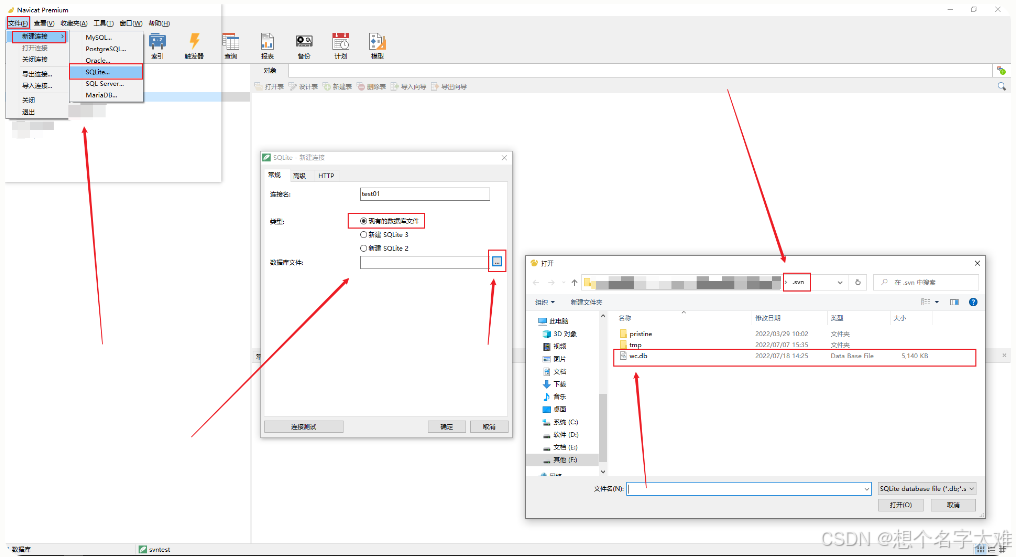The height and width of the screenshot is (557, 1016).
Task: Choose MySQL... from new connection submenu
Action: [106, 38]
